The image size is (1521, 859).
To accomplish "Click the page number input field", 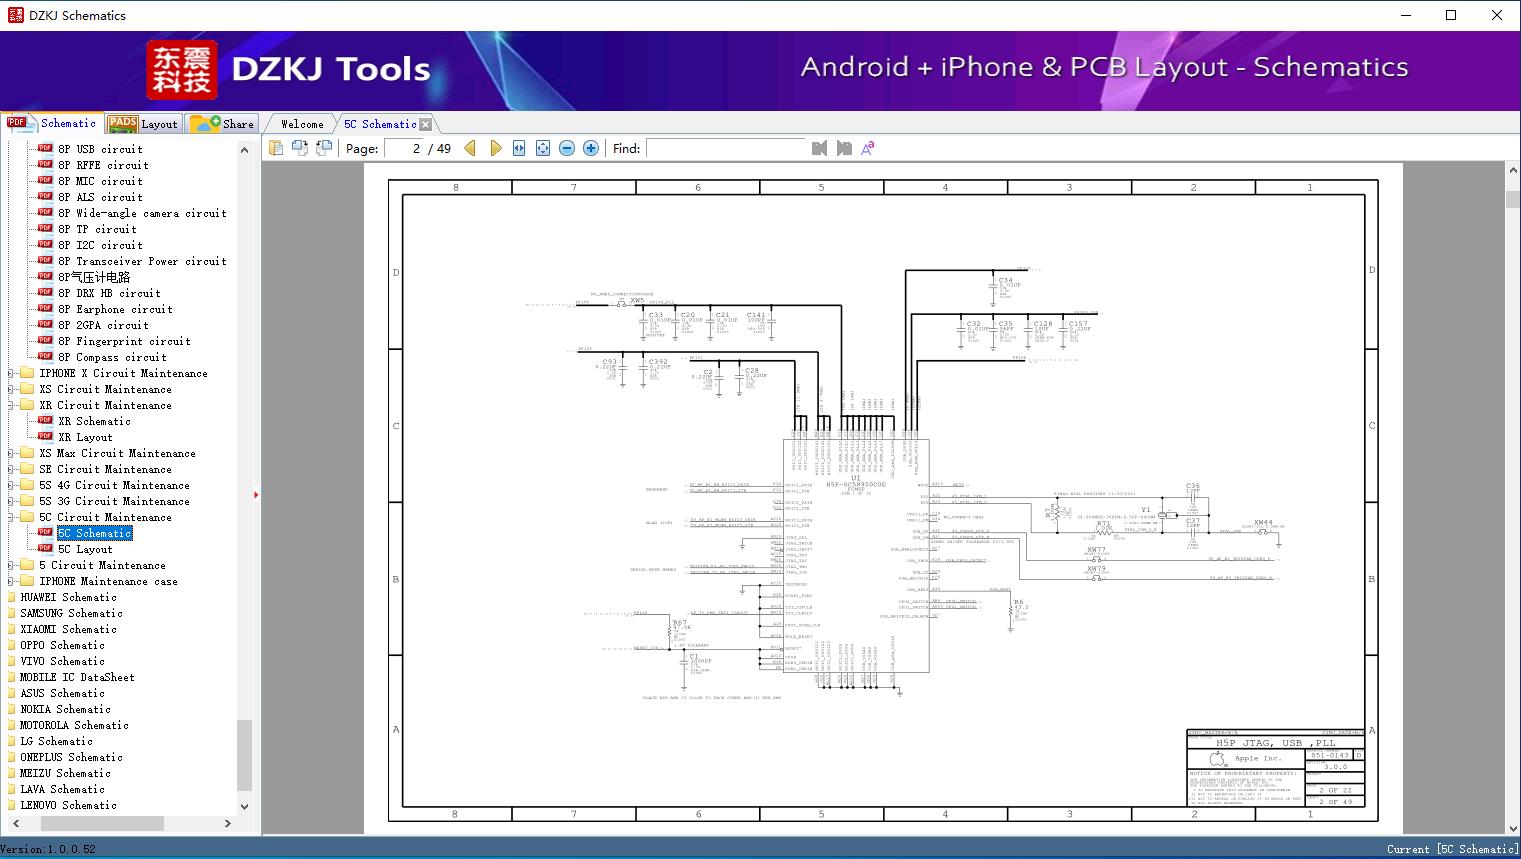I will click(403, 148).
